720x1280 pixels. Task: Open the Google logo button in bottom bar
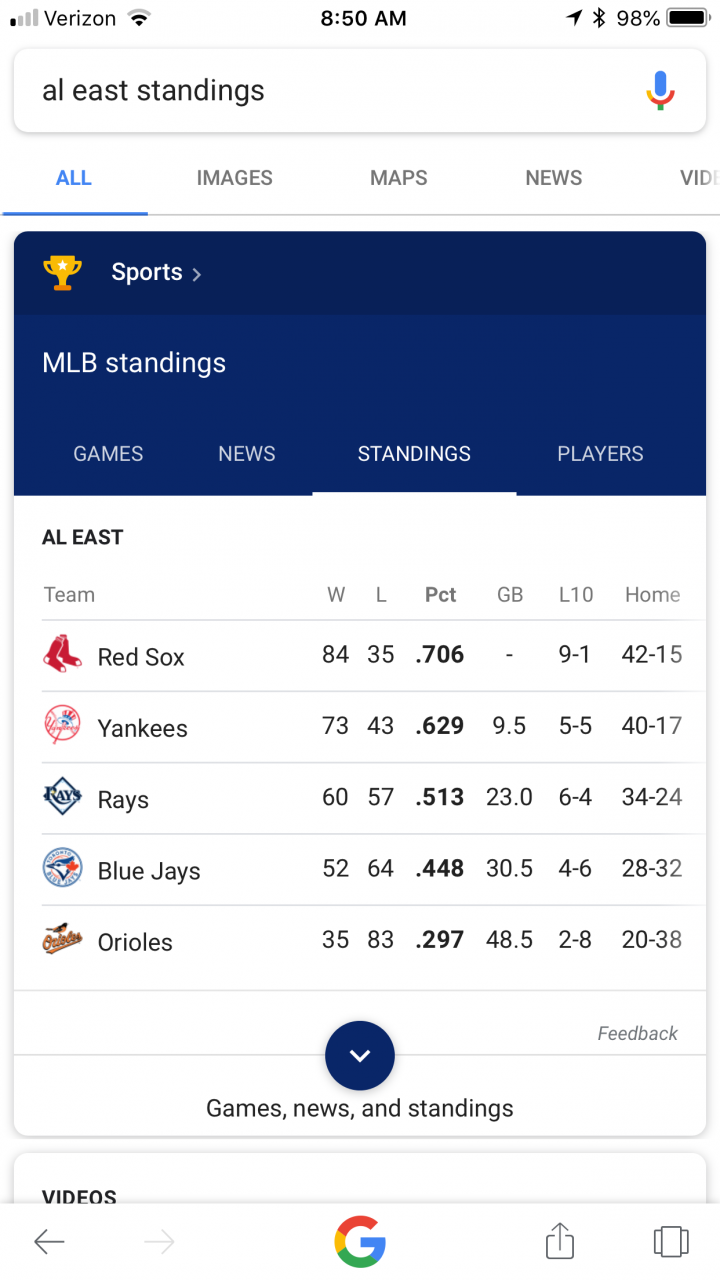tap(360, 1241)
